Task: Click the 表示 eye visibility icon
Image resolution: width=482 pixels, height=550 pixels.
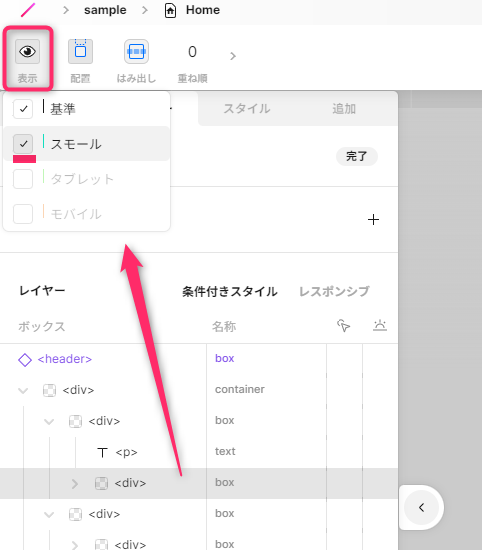Action: tap(27, 52)
